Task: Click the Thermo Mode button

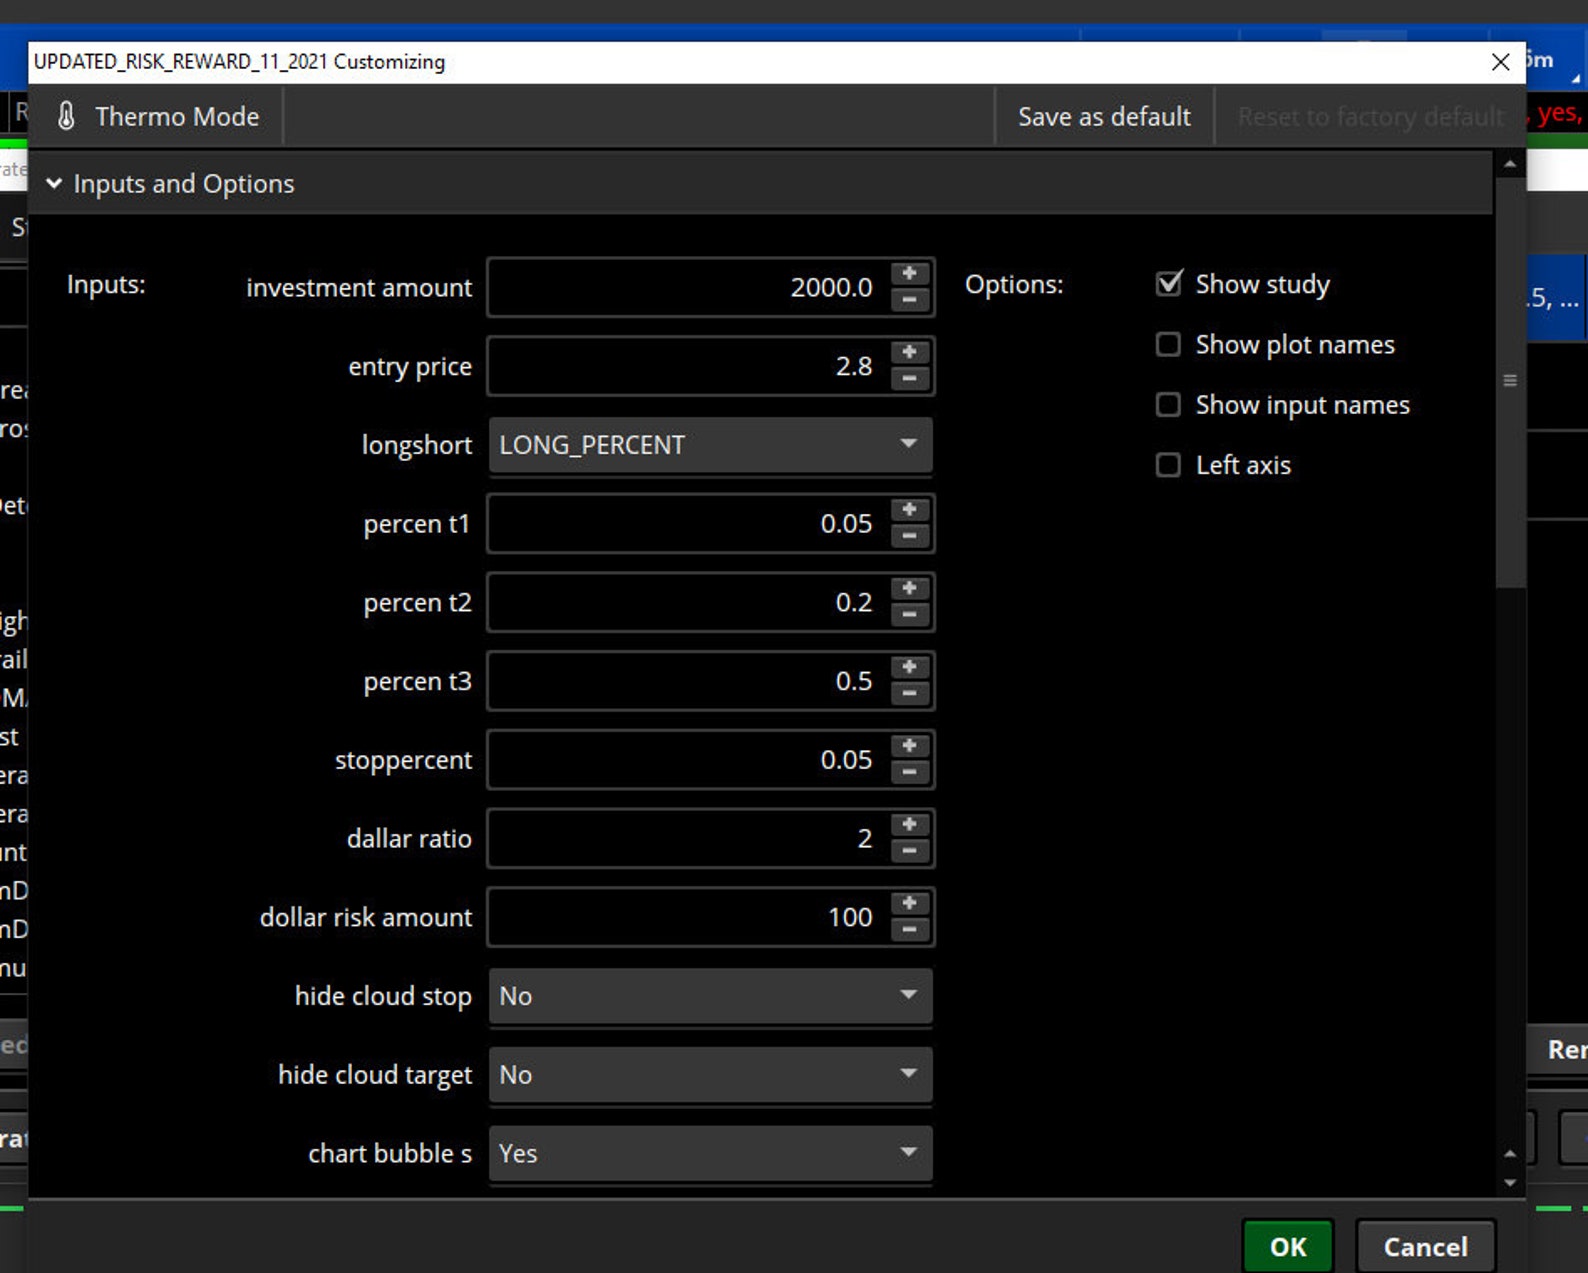Action: 157,116
